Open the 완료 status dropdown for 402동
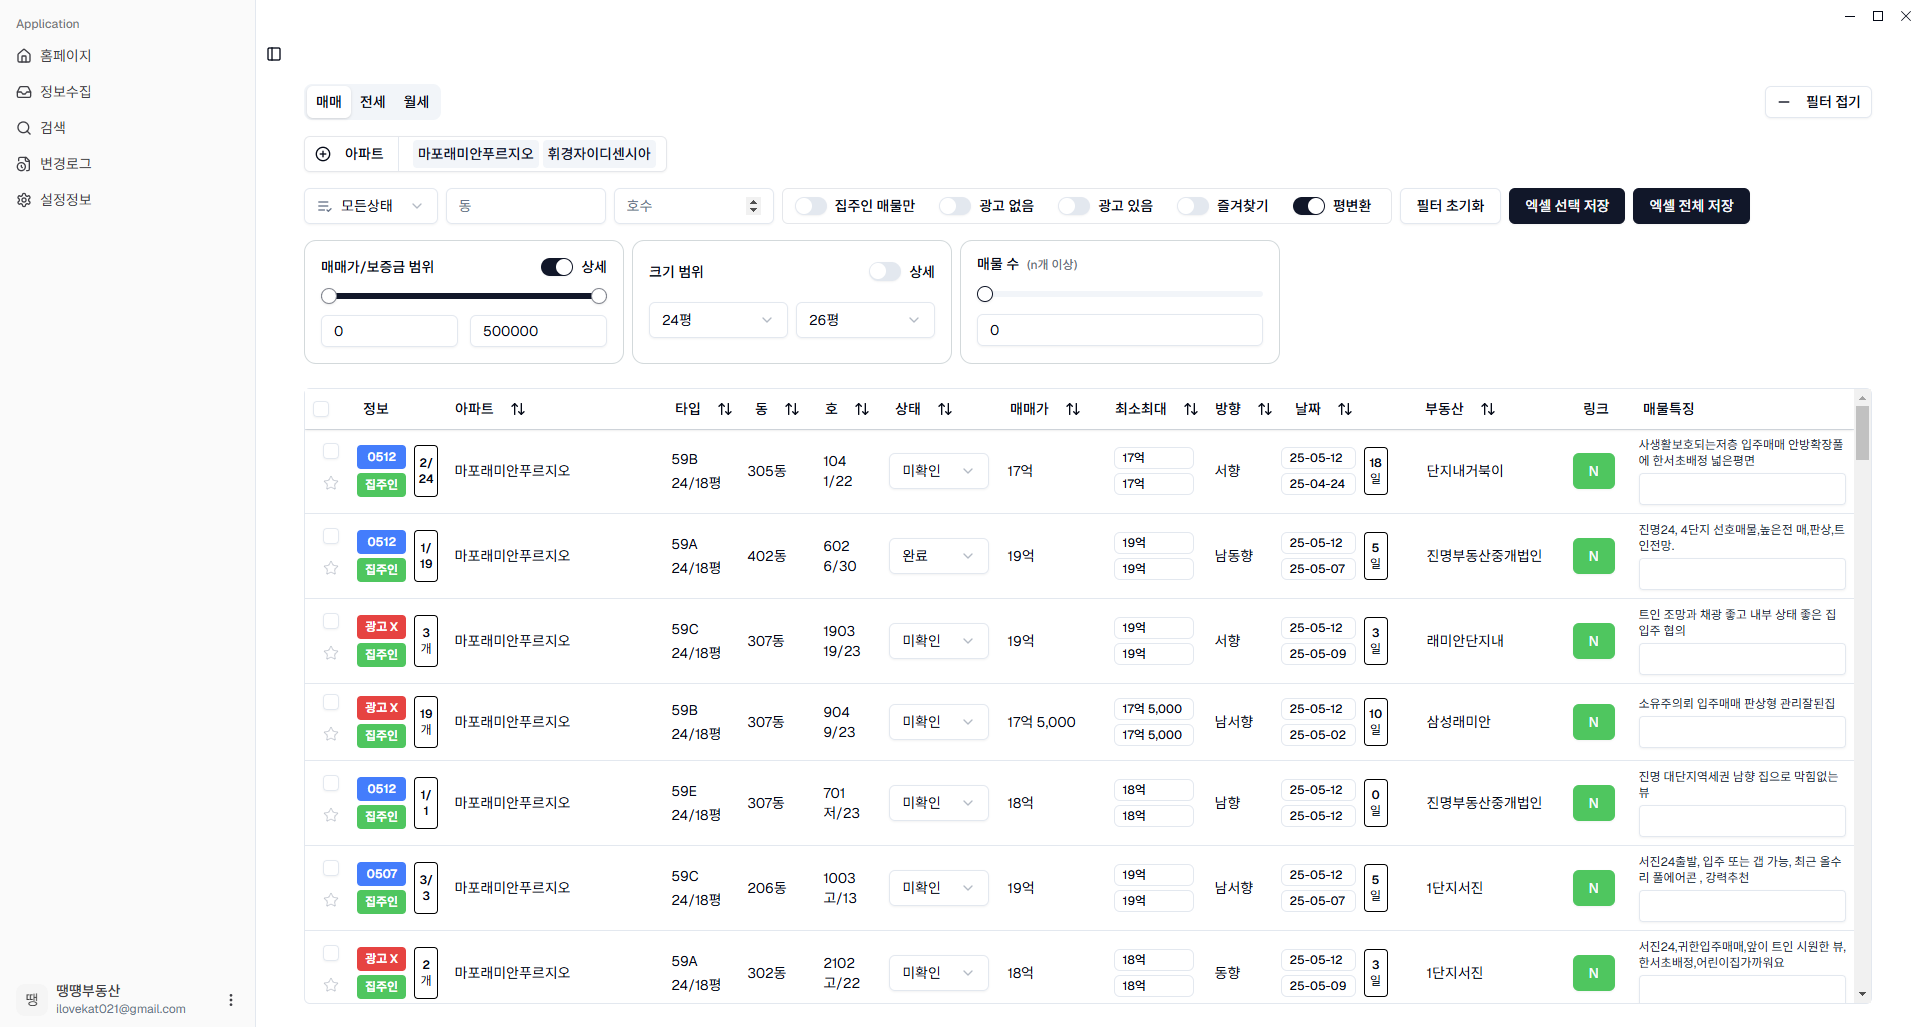1919x1027 pixels. coord(938,556)
